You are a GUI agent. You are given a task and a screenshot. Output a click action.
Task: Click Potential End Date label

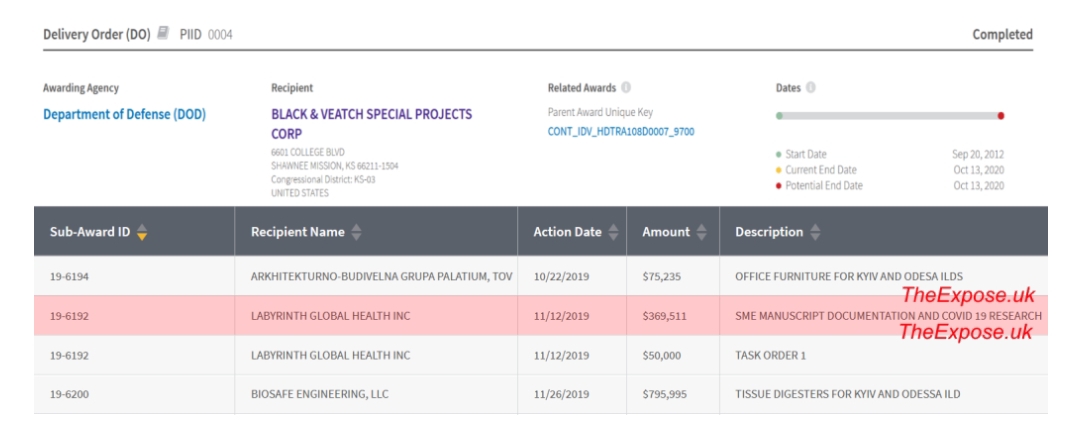click(x=824, y=185)
